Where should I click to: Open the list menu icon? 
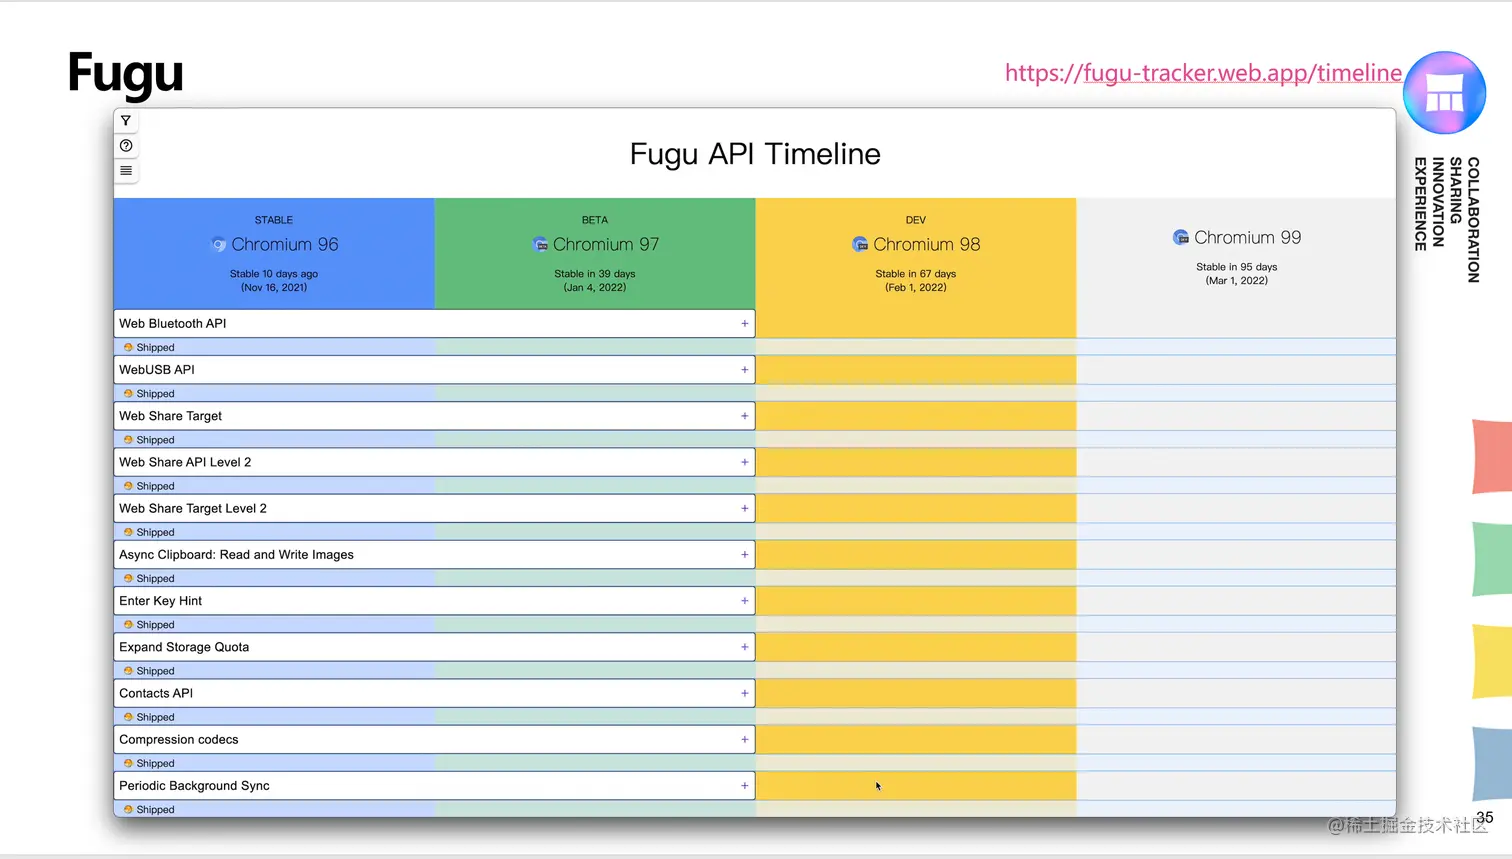[126, 171]
